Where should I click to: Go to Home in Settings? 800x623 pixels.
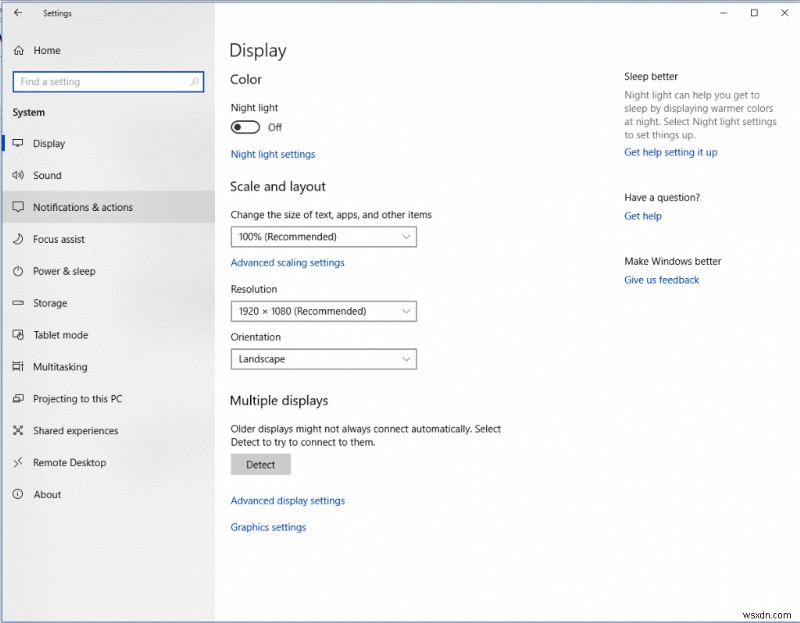coord(47,50)
